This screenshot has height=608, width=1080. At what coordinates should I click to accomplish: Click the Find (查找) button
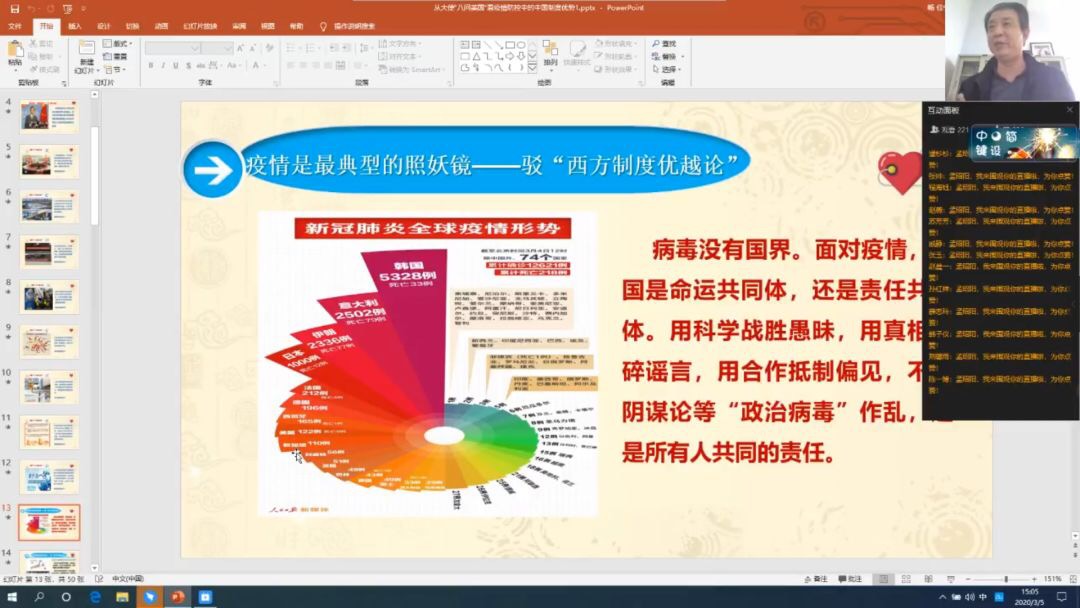(x=664, y=44)
